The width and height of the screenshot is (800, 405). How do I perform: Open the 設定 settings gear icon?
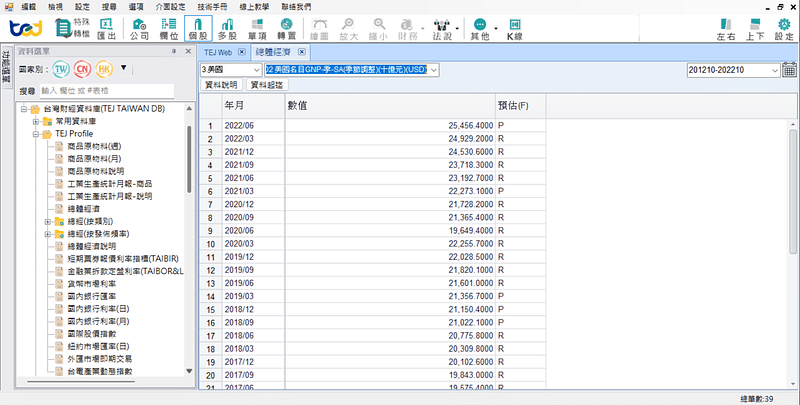click(x=783, y=31)
